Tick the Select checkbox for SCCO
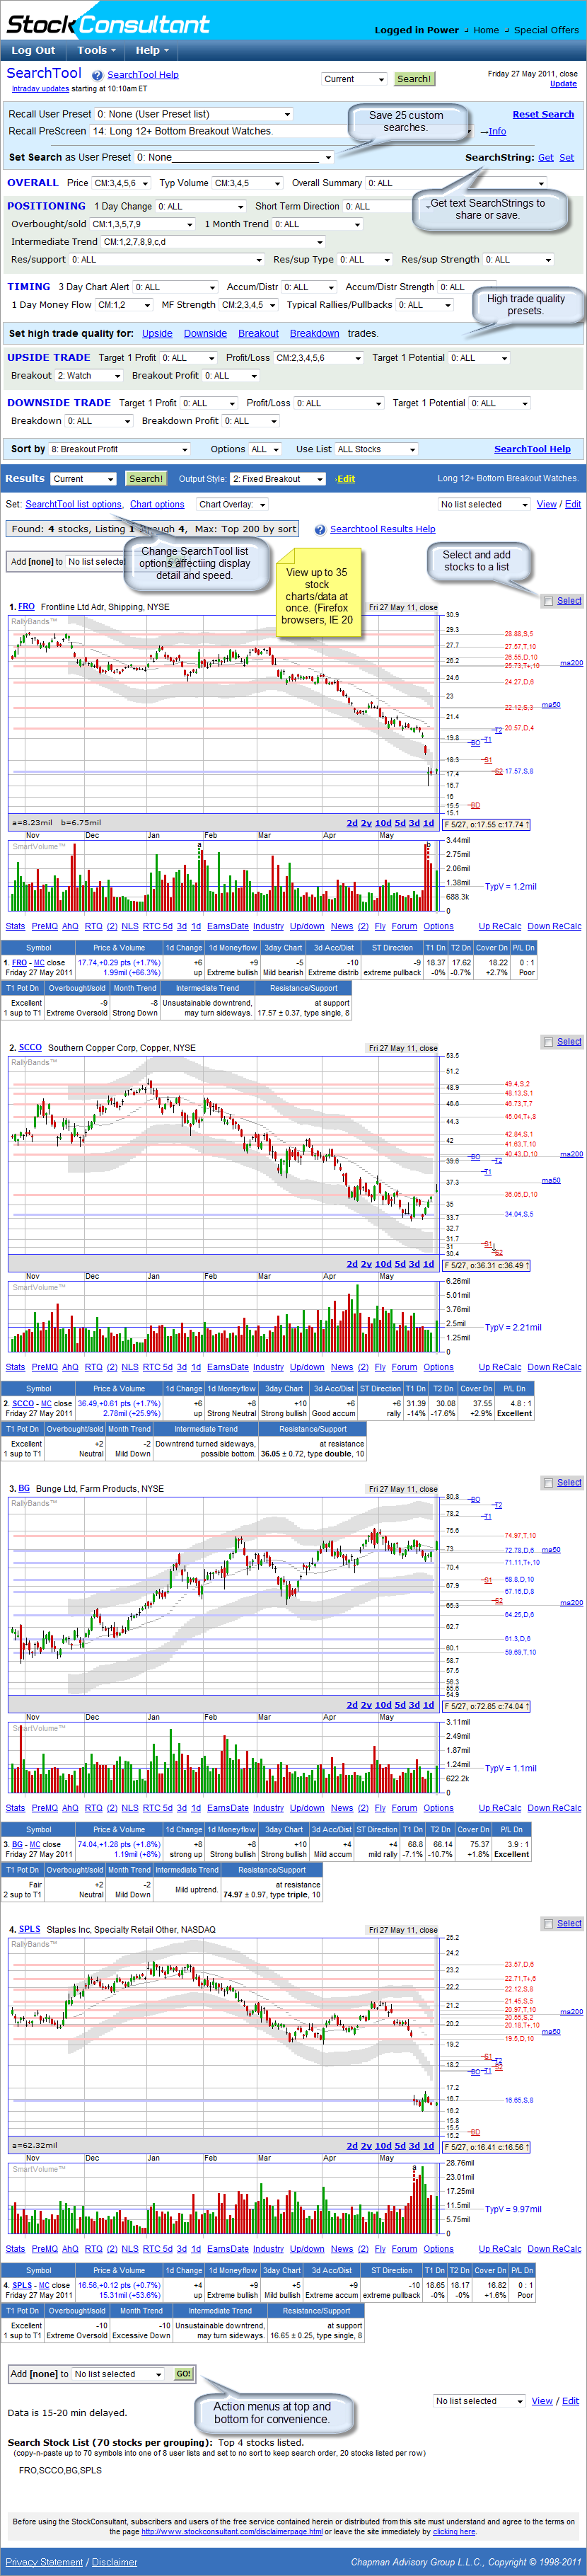587x2576 pixels. pos(548,1042)
